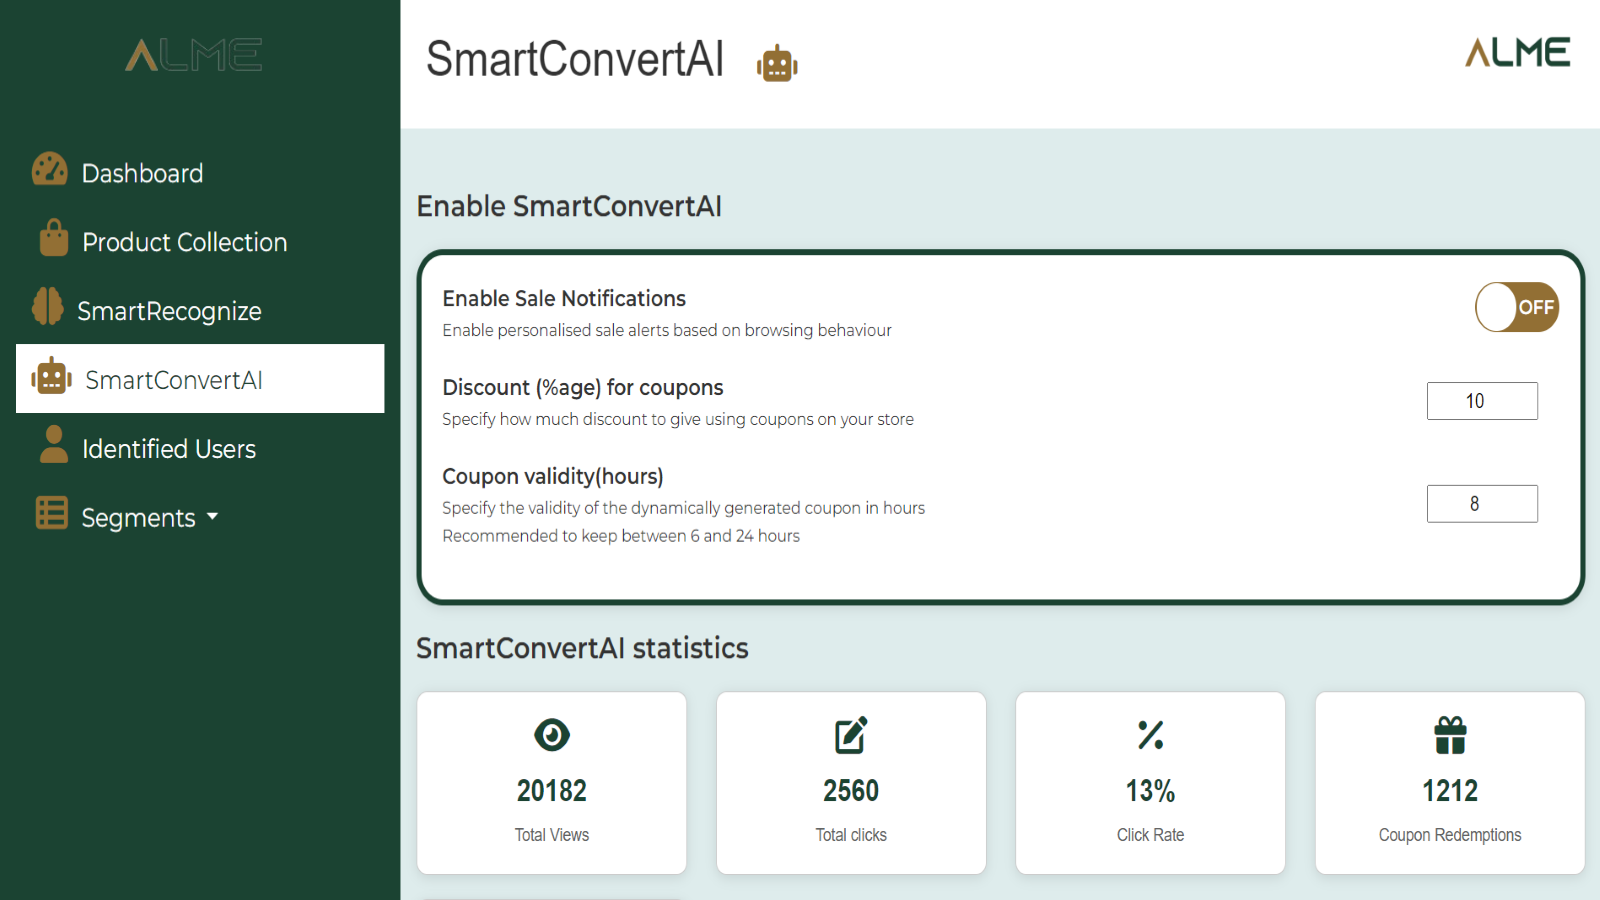Viewport: 1600px width, 900px height.
Task: Open Identified Users page
Action: point(200,449)
